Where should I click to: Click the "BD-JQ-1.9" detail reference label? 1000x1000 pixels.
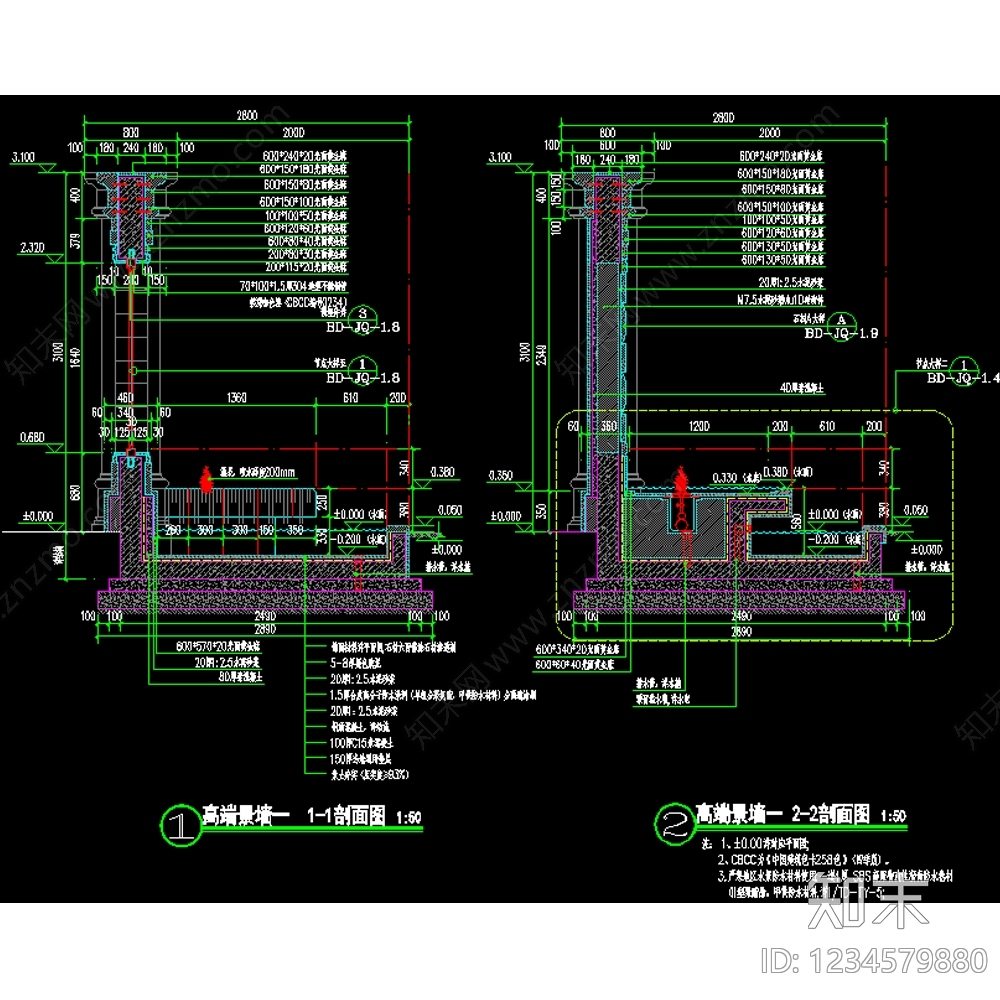(x=841, y=333)
